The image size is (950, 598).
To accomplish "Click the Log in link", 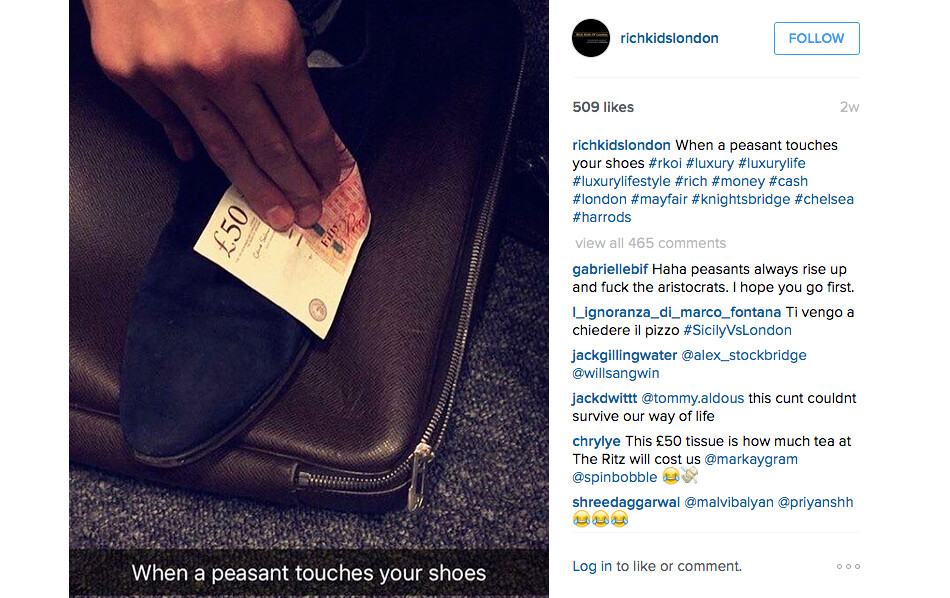I will tap(592, 566).
